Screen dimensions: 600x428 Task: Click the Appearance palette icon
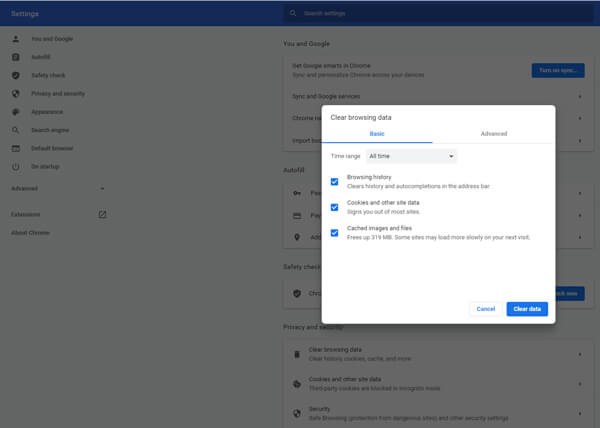(16, 112)
